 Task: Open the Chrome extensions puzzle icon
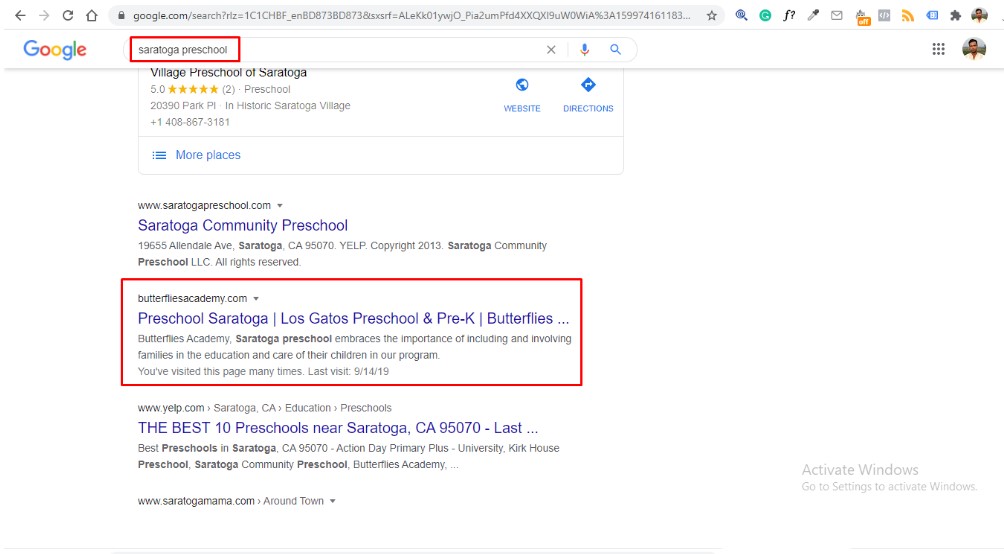coord(955,16)
